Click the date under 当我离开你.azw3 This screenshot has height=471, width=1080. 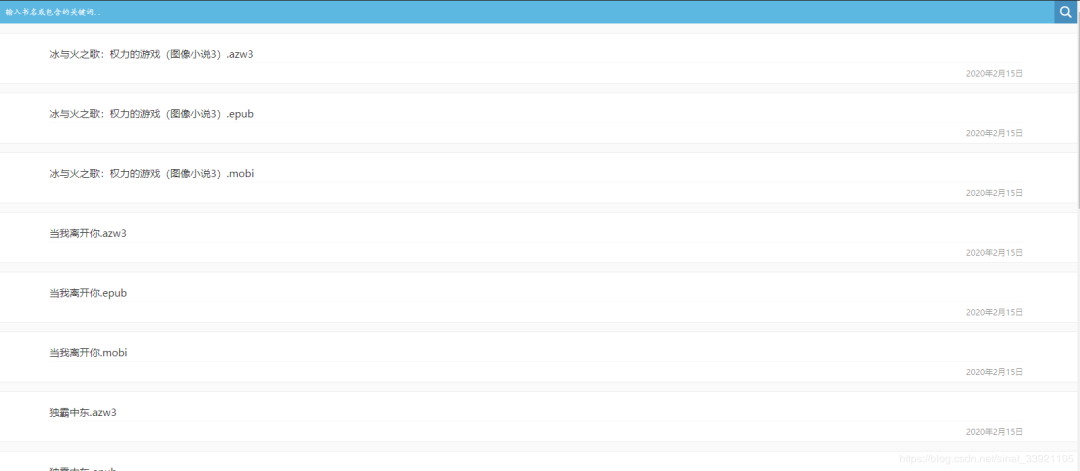tap(994, 253)
